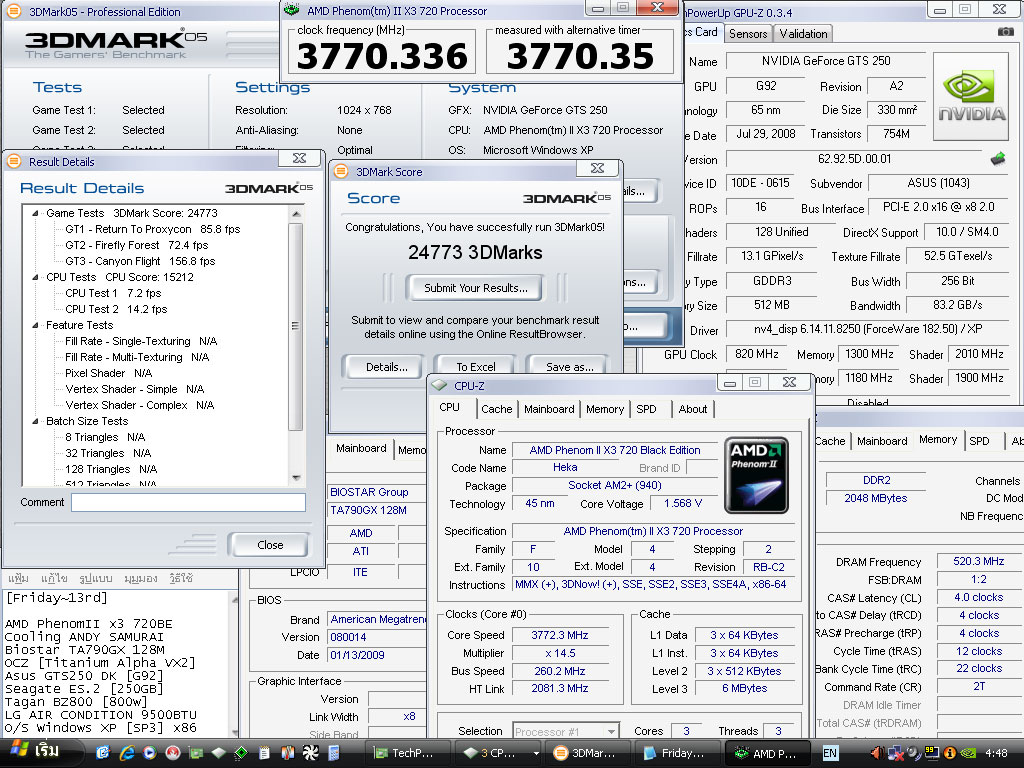Click the volume speaker icon in system tray
Viewport: 1024px width, 768px height.
pos(877,752)
